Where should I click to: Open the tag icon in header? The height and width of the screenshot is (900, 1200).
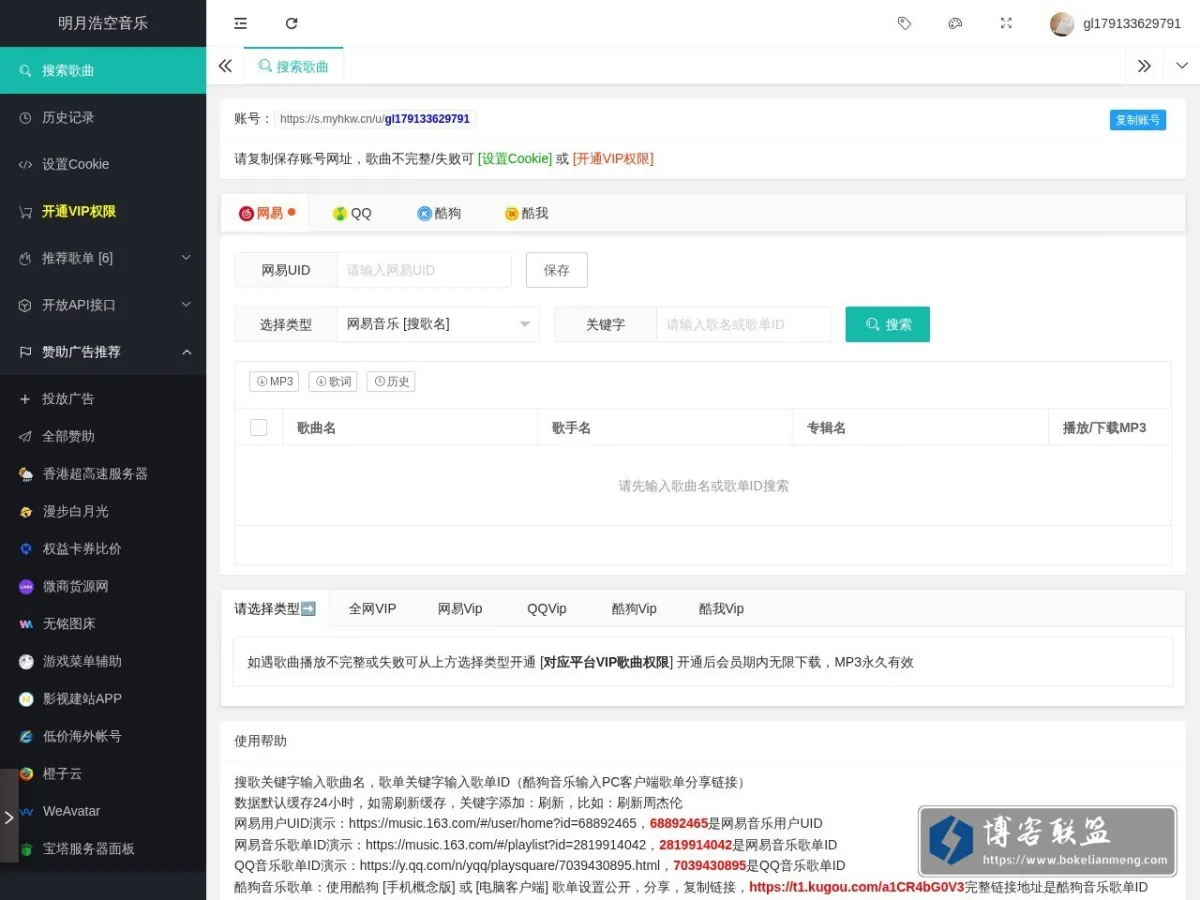904,23
